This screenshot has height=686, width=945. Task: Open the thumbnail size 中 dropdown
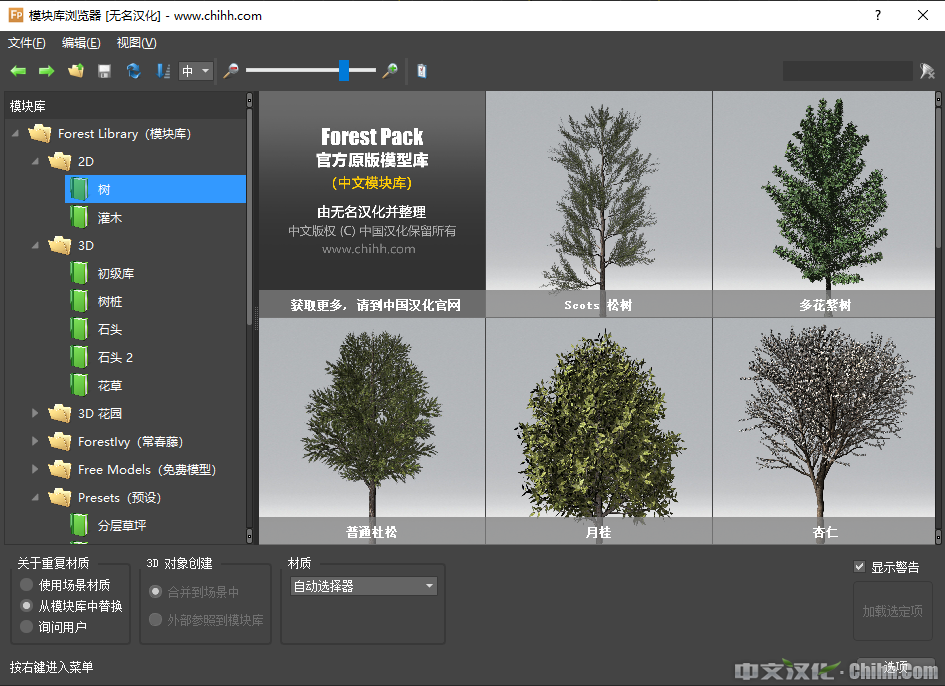click(x=196, y=71)
